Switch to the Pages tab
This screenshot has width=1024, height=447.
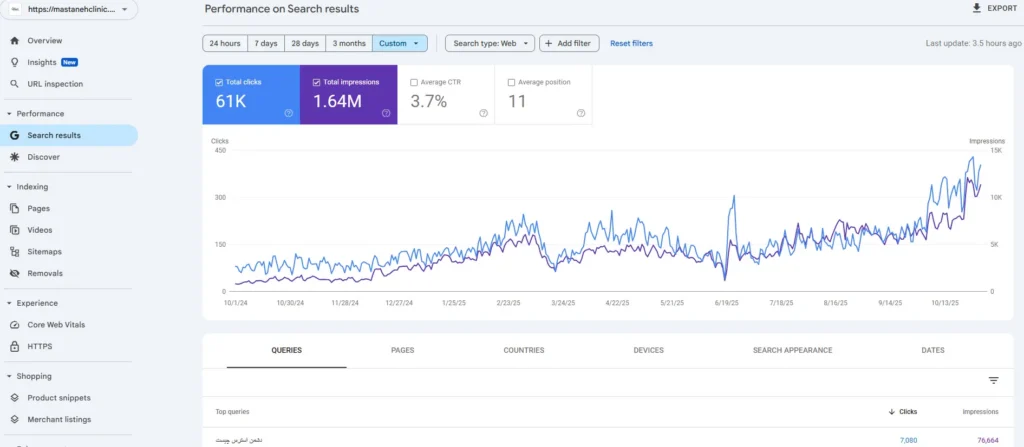coord(402,351)
